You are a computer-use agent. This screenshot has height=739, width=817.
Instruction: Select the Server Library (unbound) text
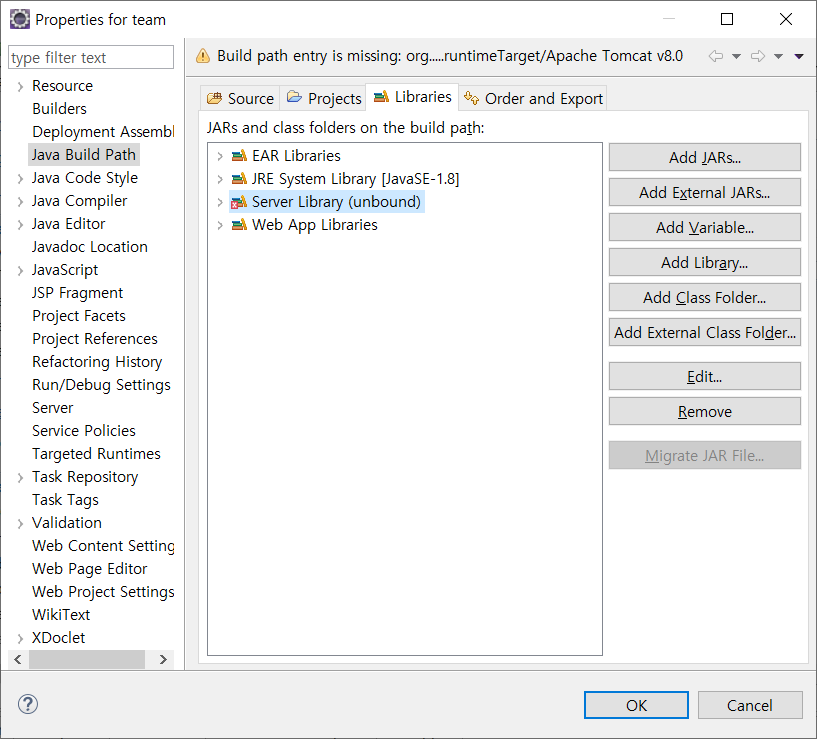point(336,202)
